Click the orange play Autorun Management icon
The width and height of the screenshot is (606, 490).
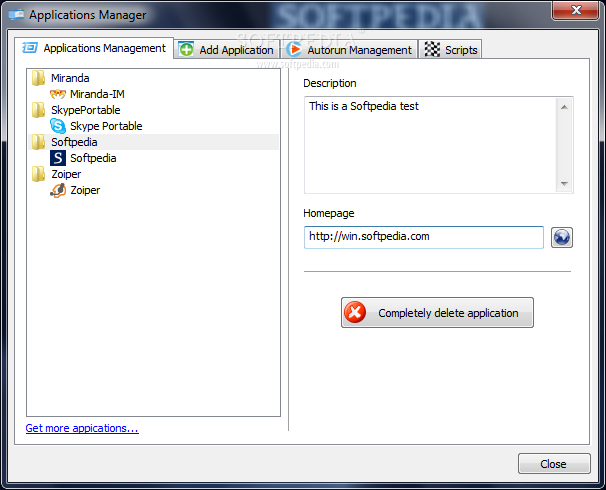pyautogui.click(x=294, y=49)
